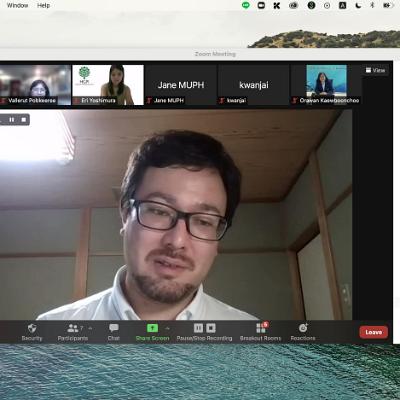
Task: Click the circled play menu bar icon
Action: tap(327, 5)
